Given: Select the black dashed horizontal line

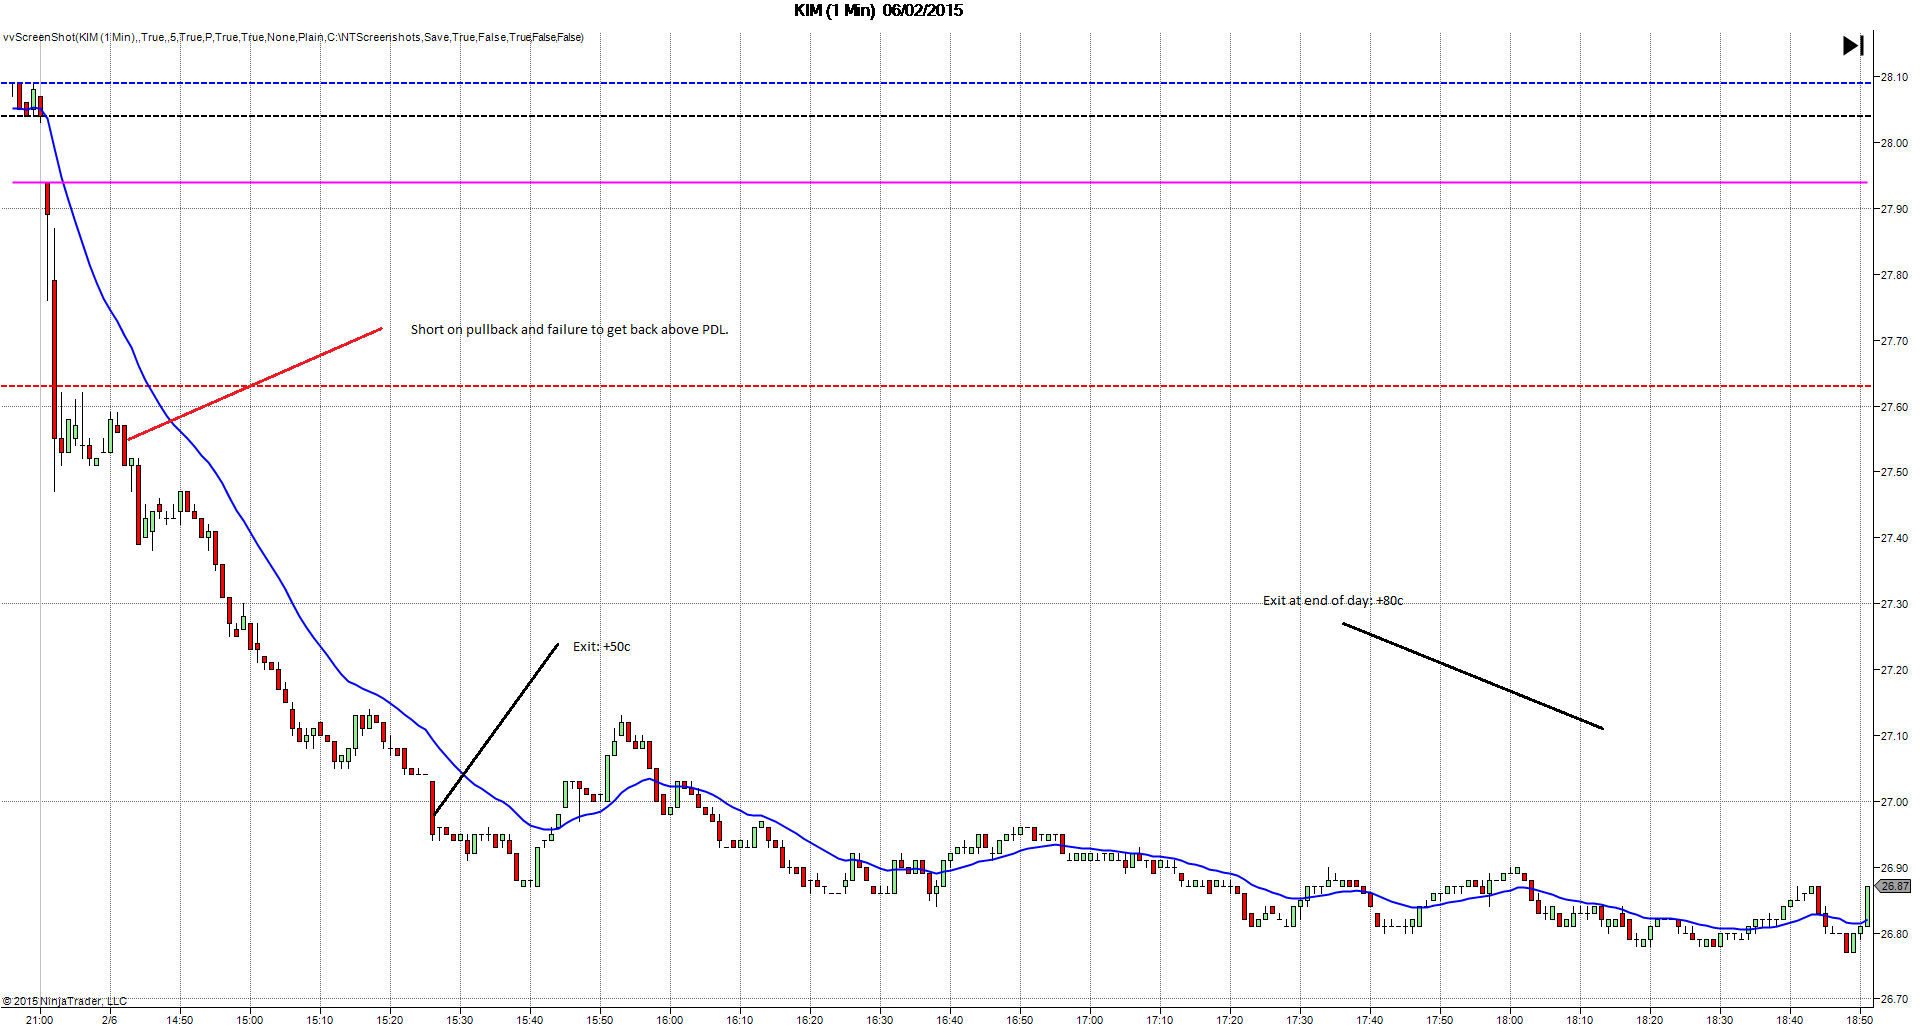Looking at the screenshot, I should click(x=936, y=116).
